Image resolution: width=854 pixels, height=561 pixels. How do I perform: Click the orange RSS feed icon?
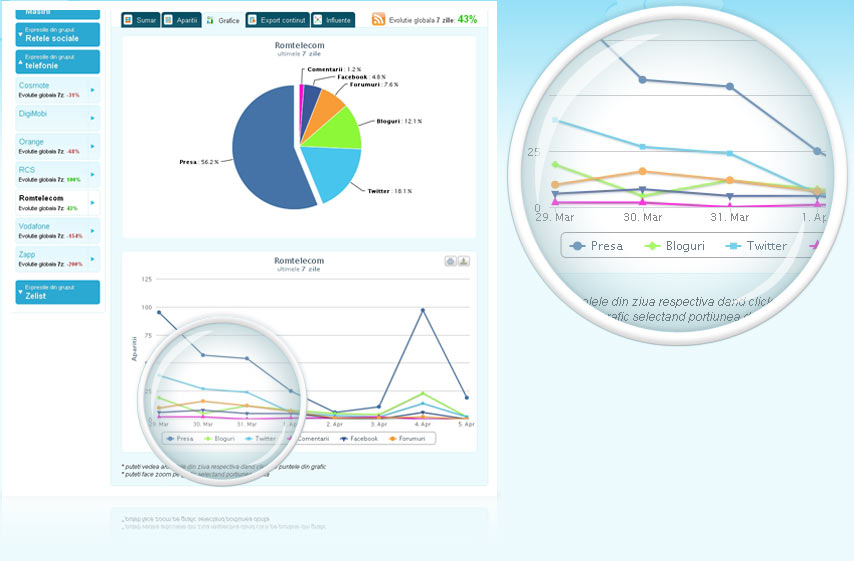[378, 20]
